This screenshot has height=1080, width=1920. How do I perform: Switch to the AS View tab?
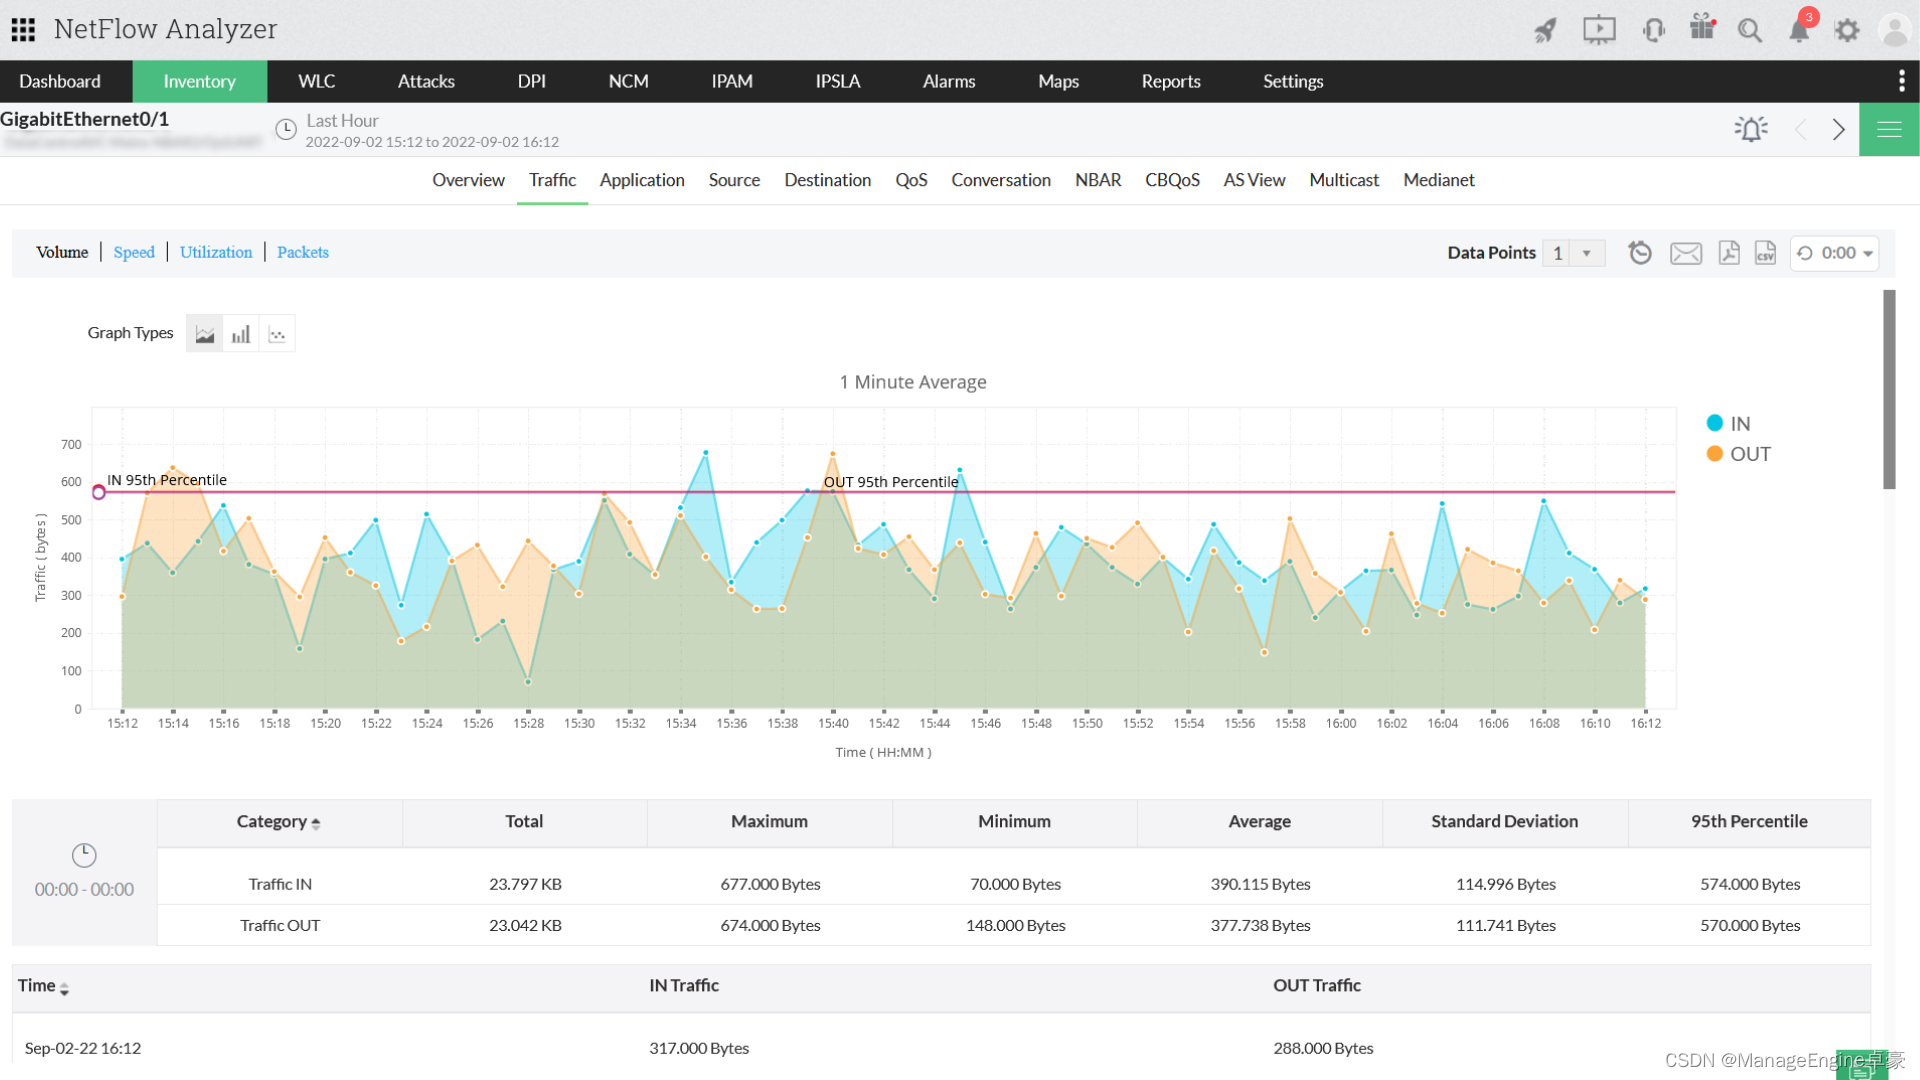click(1254, 180)
